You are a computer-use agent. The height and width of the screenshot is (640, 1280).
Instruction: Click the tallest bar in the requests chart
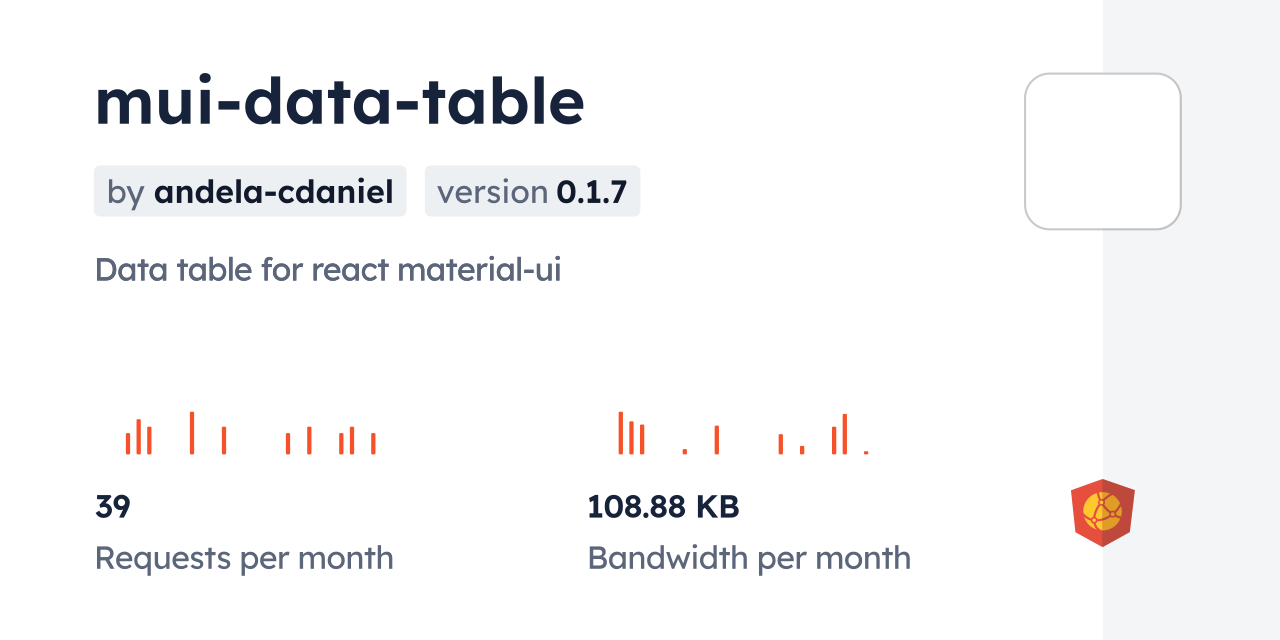point(192,433)
